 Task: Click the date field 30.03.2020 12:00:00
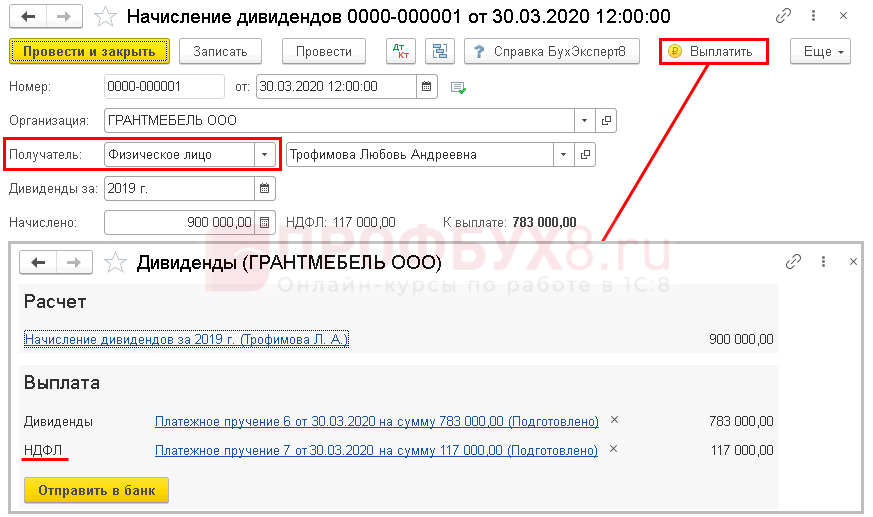[336, 86]
